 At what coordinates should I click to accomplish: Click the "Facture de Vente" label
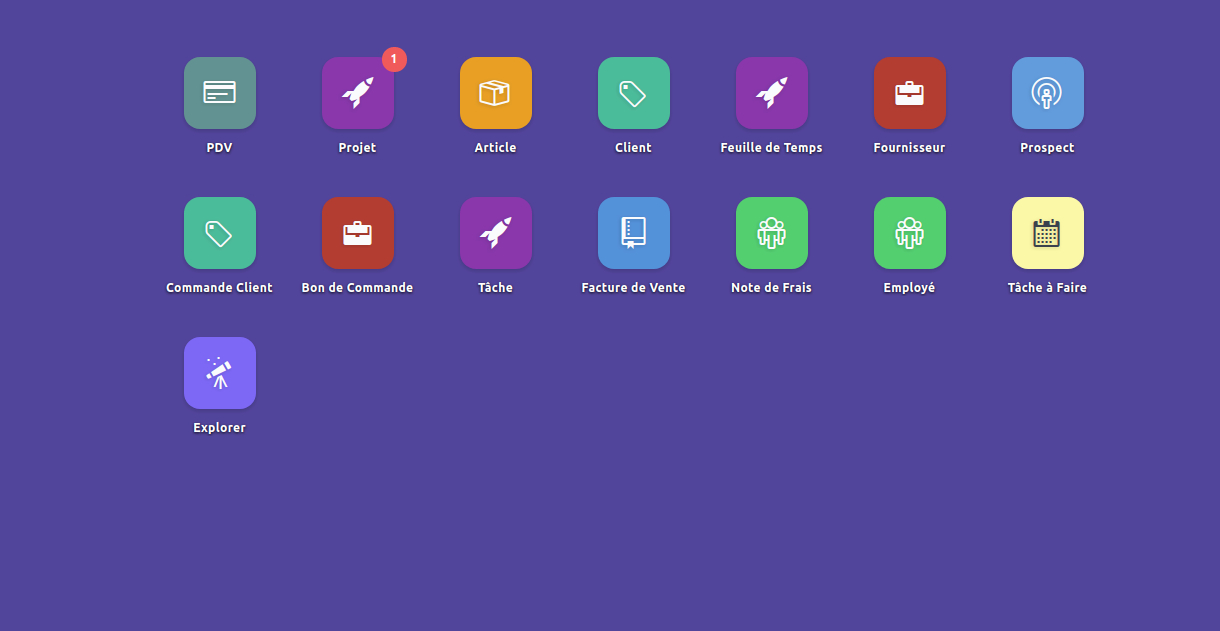634,288
